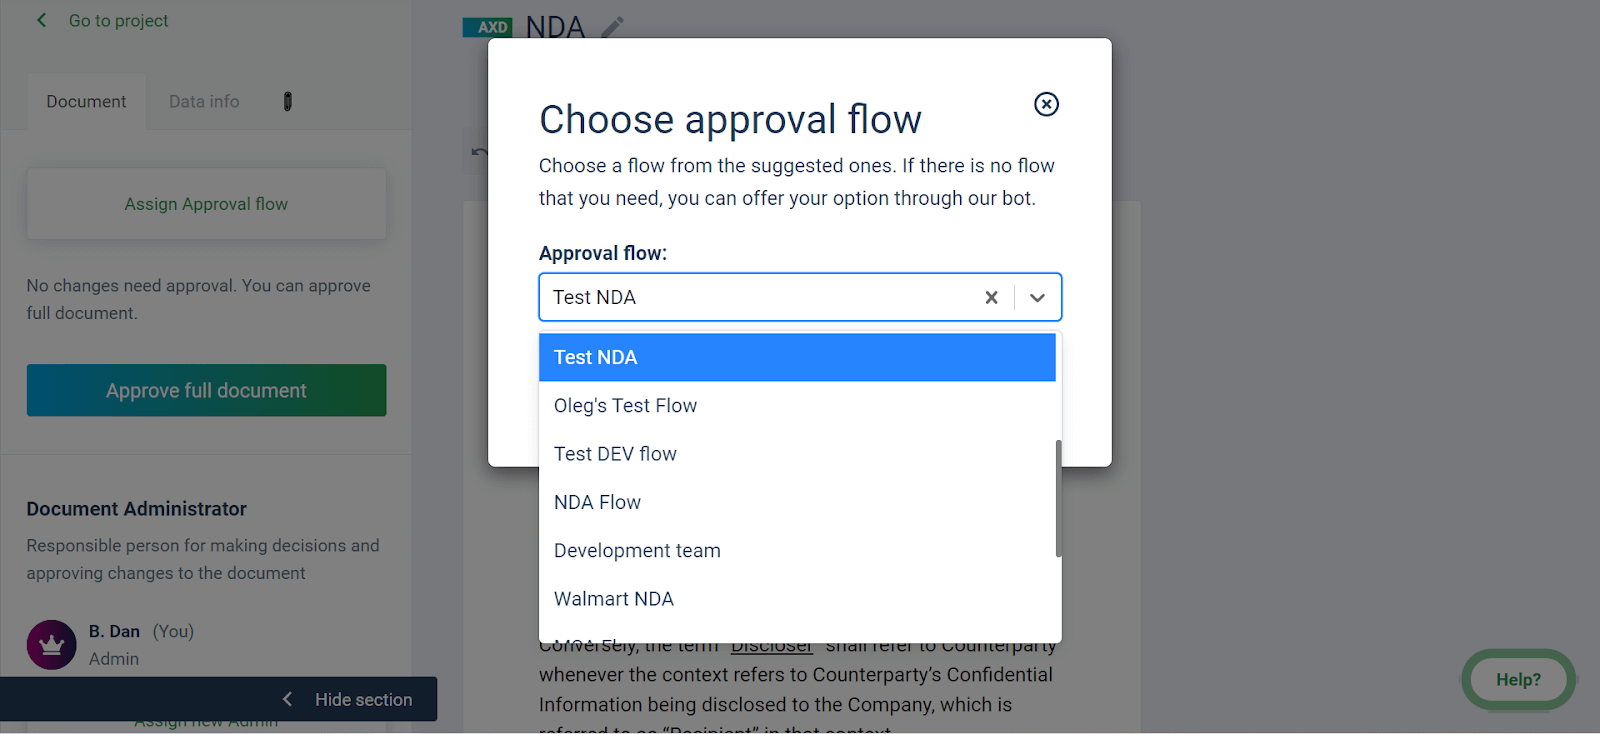Click the pencil icon to rename NDA
1600x734 pixels.
pos(612,26)
